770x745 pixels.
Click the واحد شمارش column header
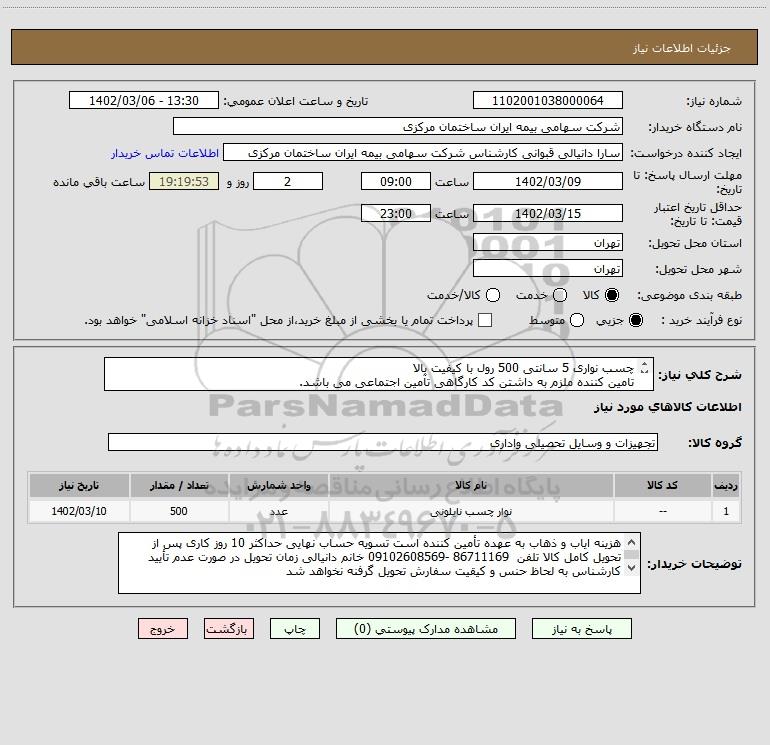coord(278,485)
